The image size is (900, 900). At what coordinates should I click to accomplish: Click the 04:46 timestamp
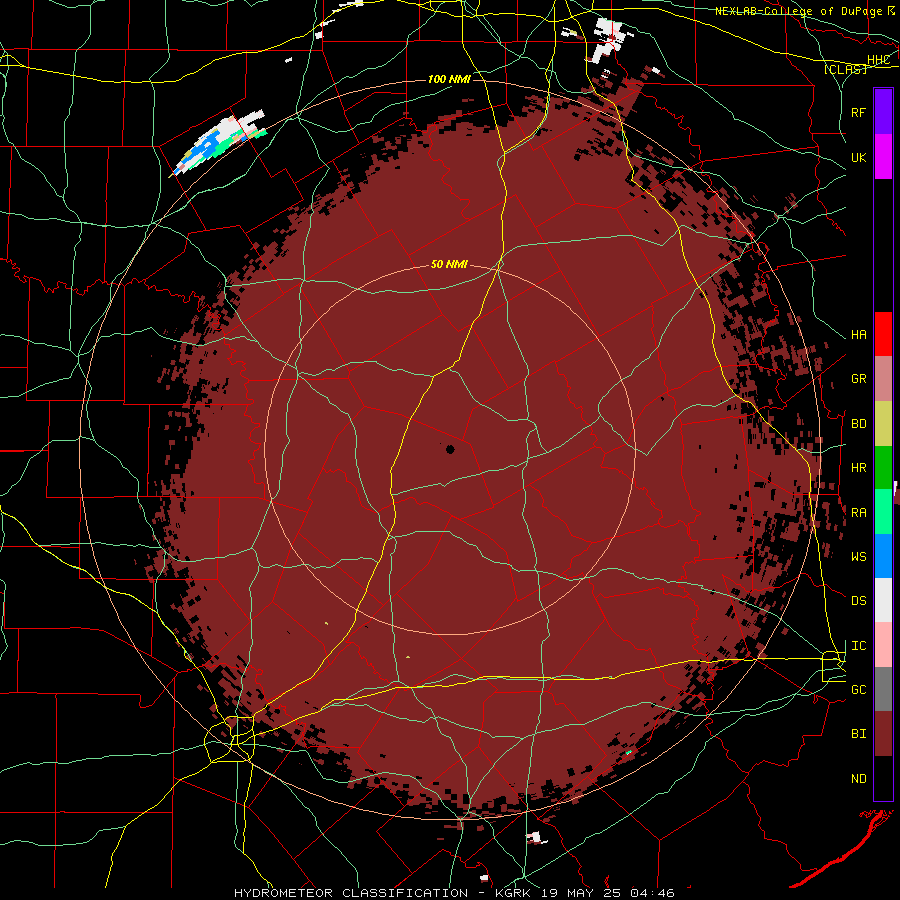pos(651,893)
